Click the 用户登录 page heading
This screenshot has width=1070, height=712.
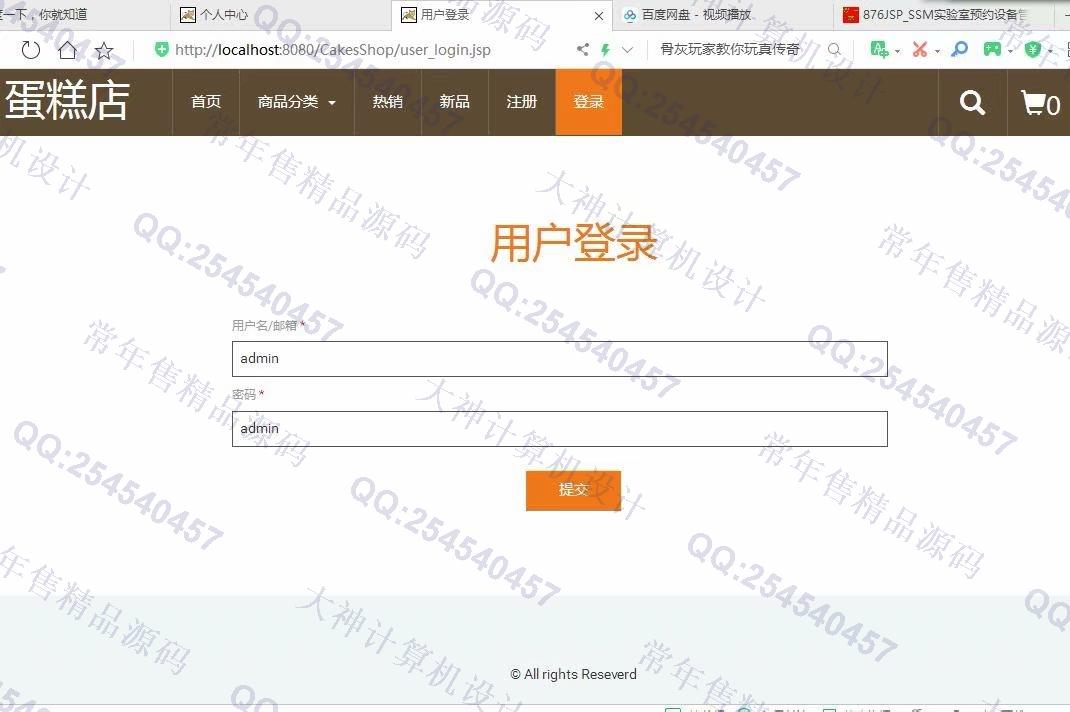pyautogui.click(x=573, y=242)
